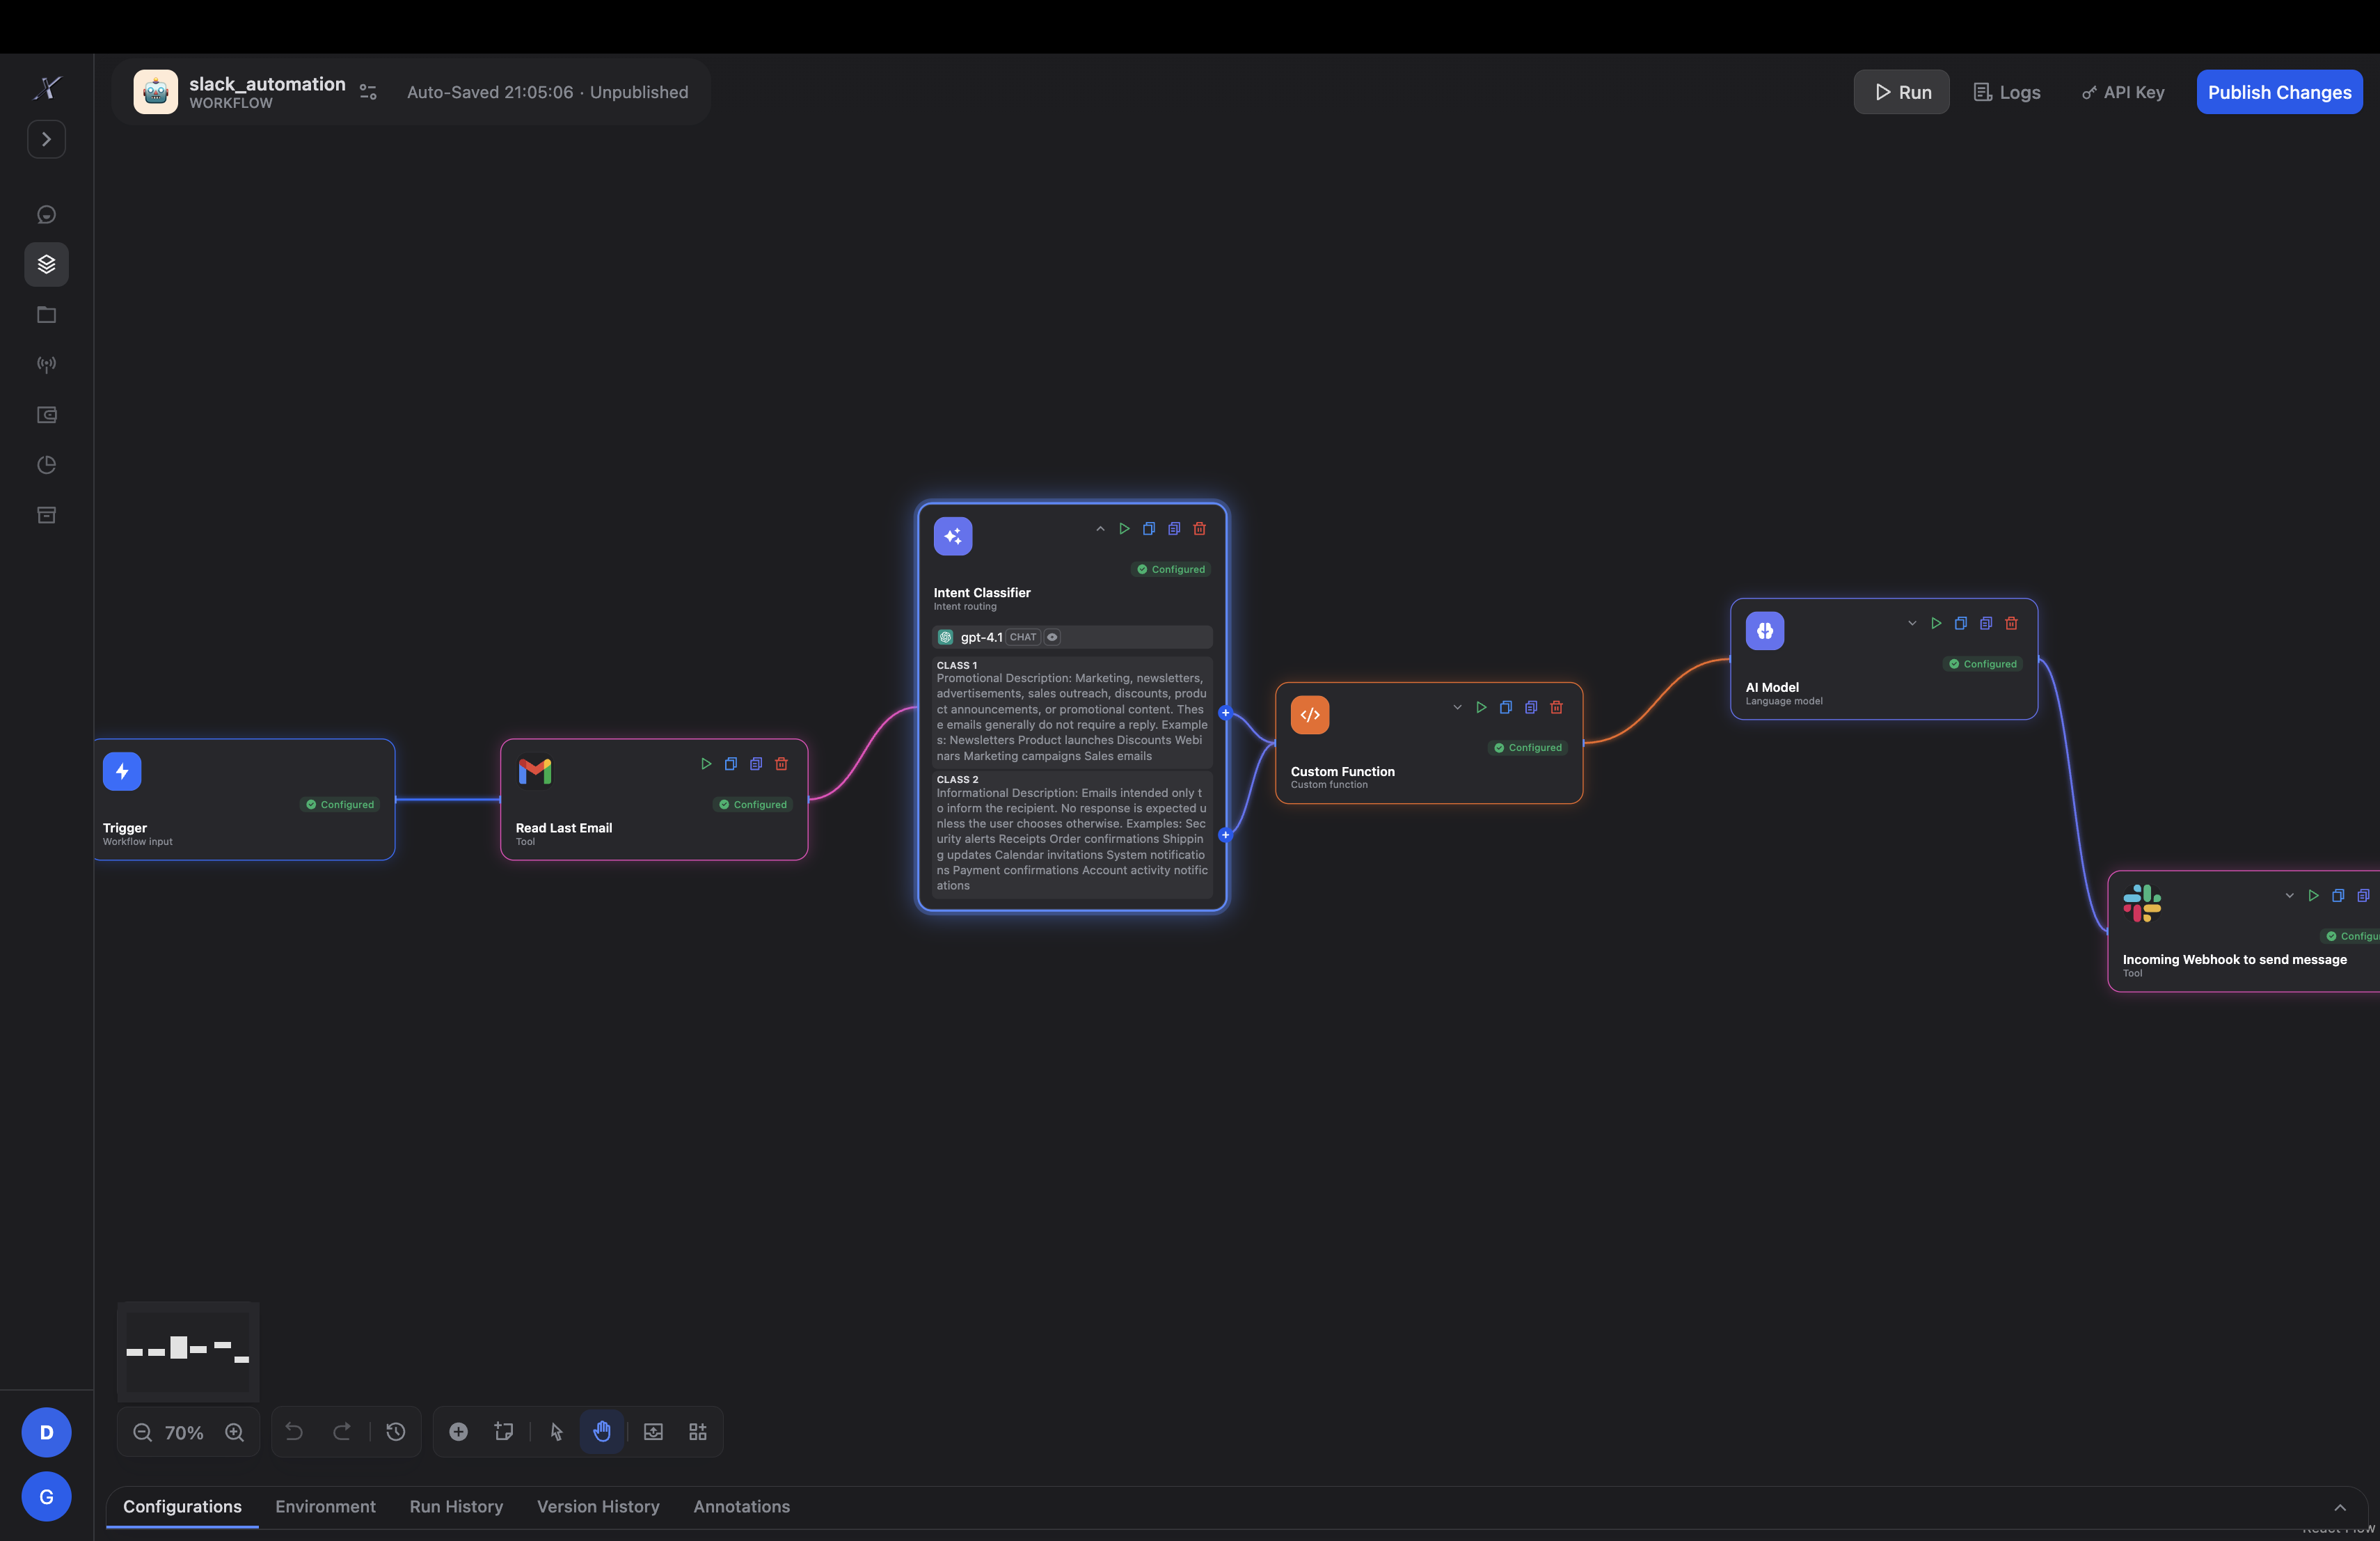The image size is (2380, 1541).
Task: Run the Intent Classifier node
Action: [x=1124, y=529]
